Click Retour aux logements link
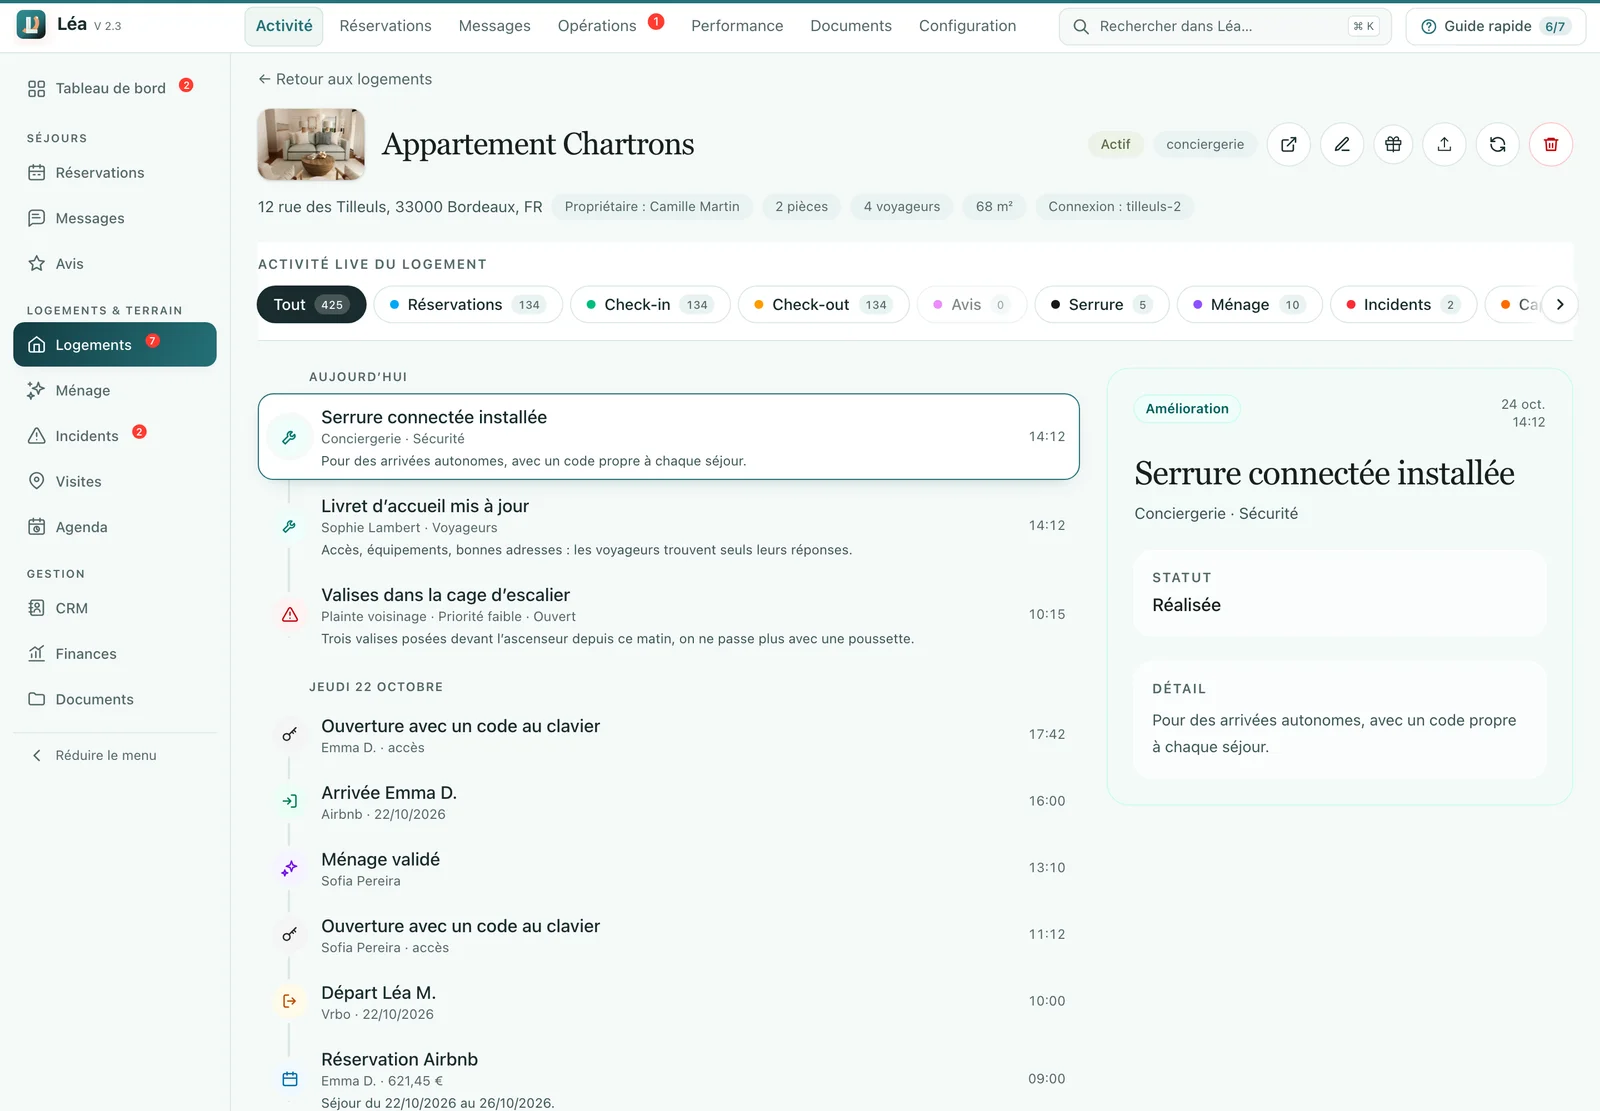 [x=345, y=79]
